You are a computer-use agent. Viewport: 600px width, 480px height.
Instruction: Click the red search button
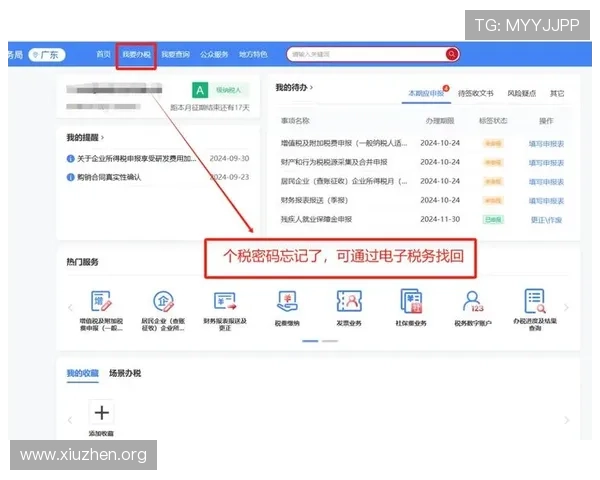click(x=452, y=54)
